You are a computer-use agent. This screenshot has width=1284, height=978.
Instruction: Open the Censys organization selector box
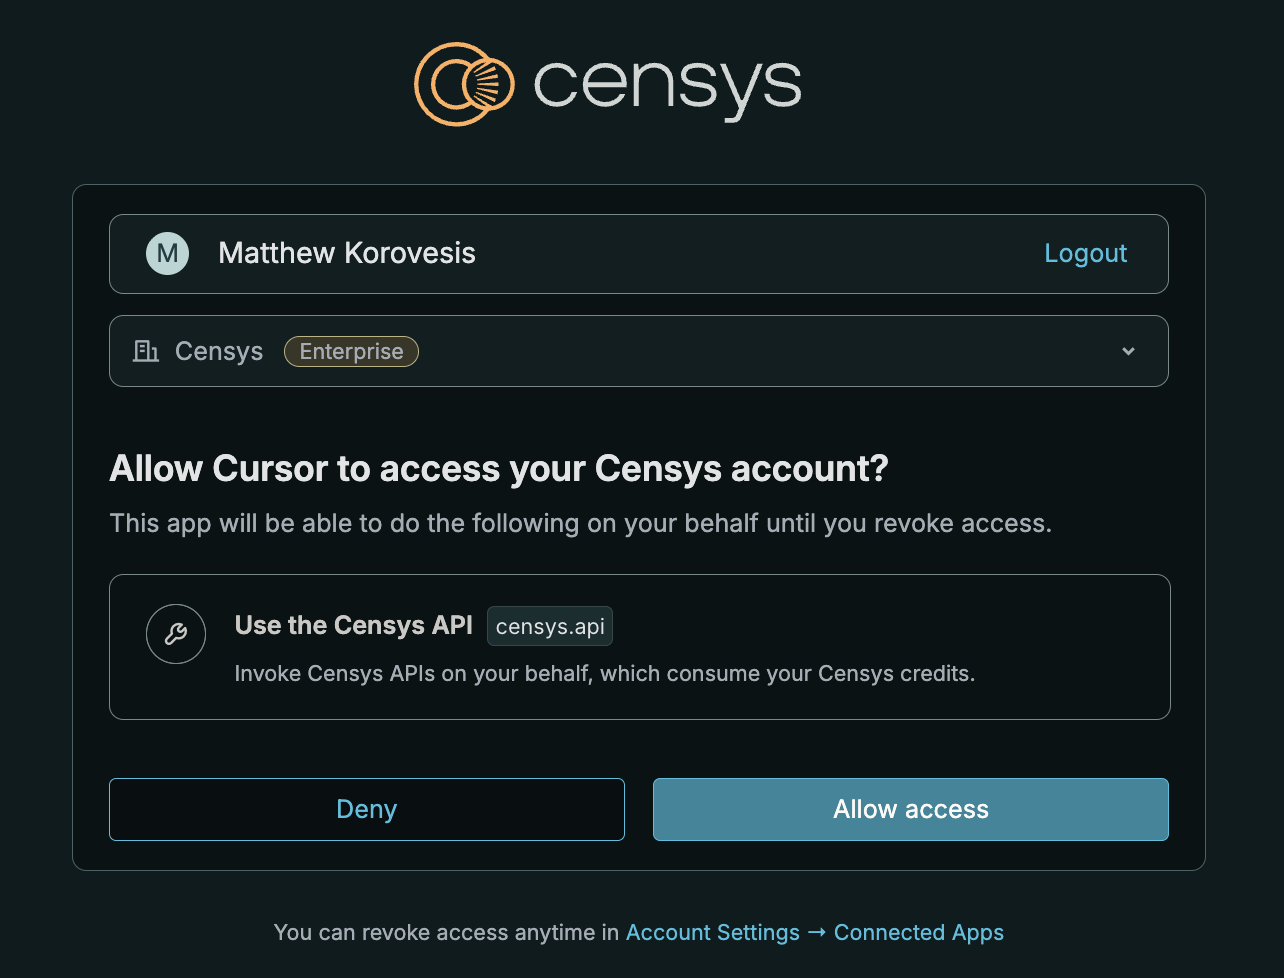(x=639, y=351)
